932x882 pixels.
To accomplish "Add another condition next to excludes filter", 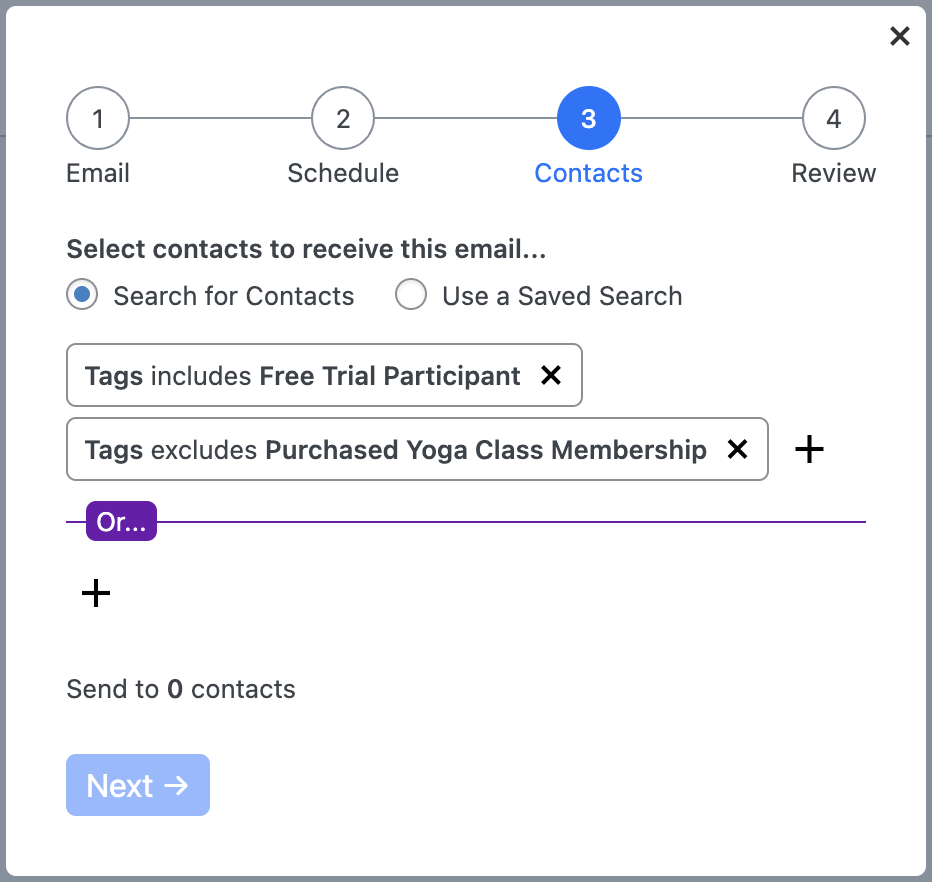I will point(809,449).
